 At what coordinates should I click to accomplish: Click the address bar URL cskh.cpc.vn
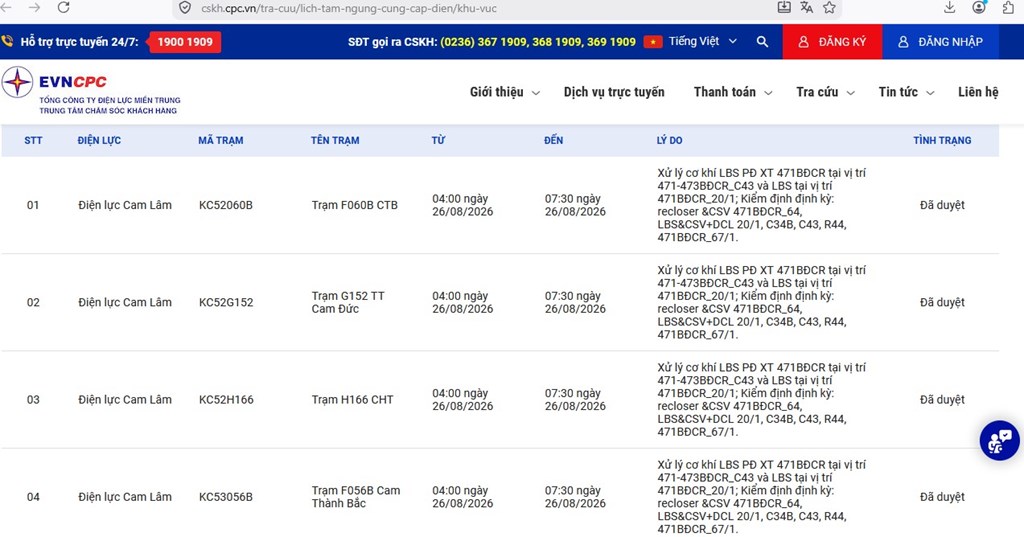(349, 8)
